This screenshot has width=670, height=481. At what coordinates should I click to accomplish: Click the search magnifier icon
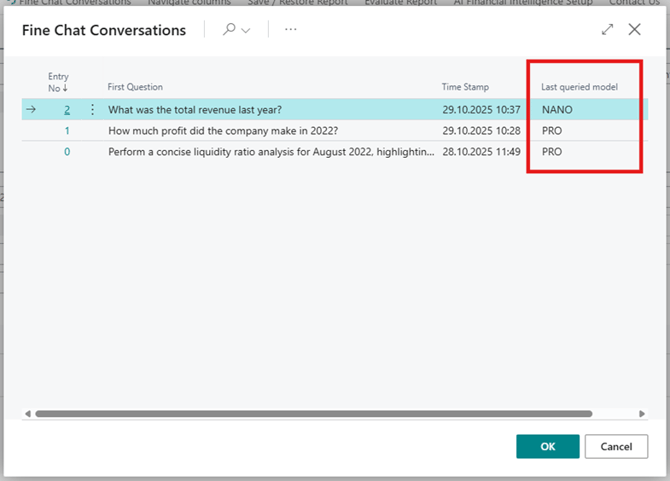(229, 30)
